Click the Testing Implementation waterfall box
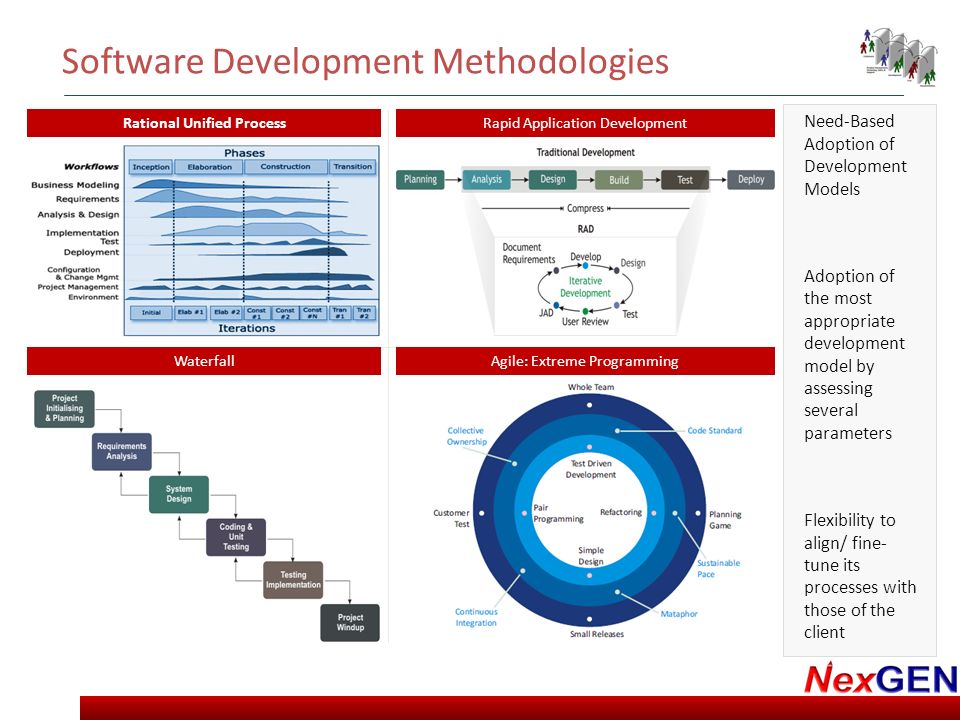The image size is (960, 720). tap(293, 580)
